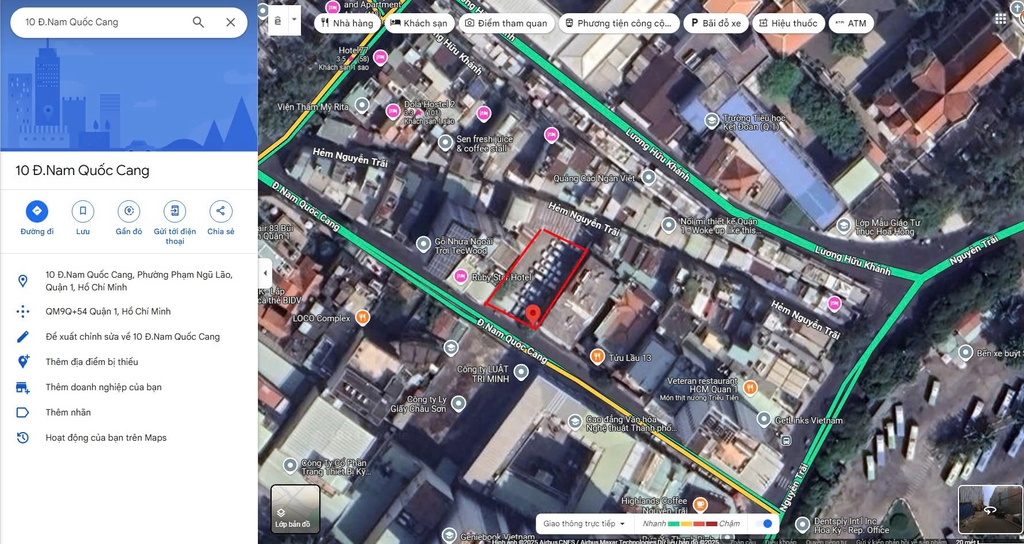Click the Bến xe buýt marker
Image resolution: width=1024 pixels, height=544 pixels.
tap(965, 353)
